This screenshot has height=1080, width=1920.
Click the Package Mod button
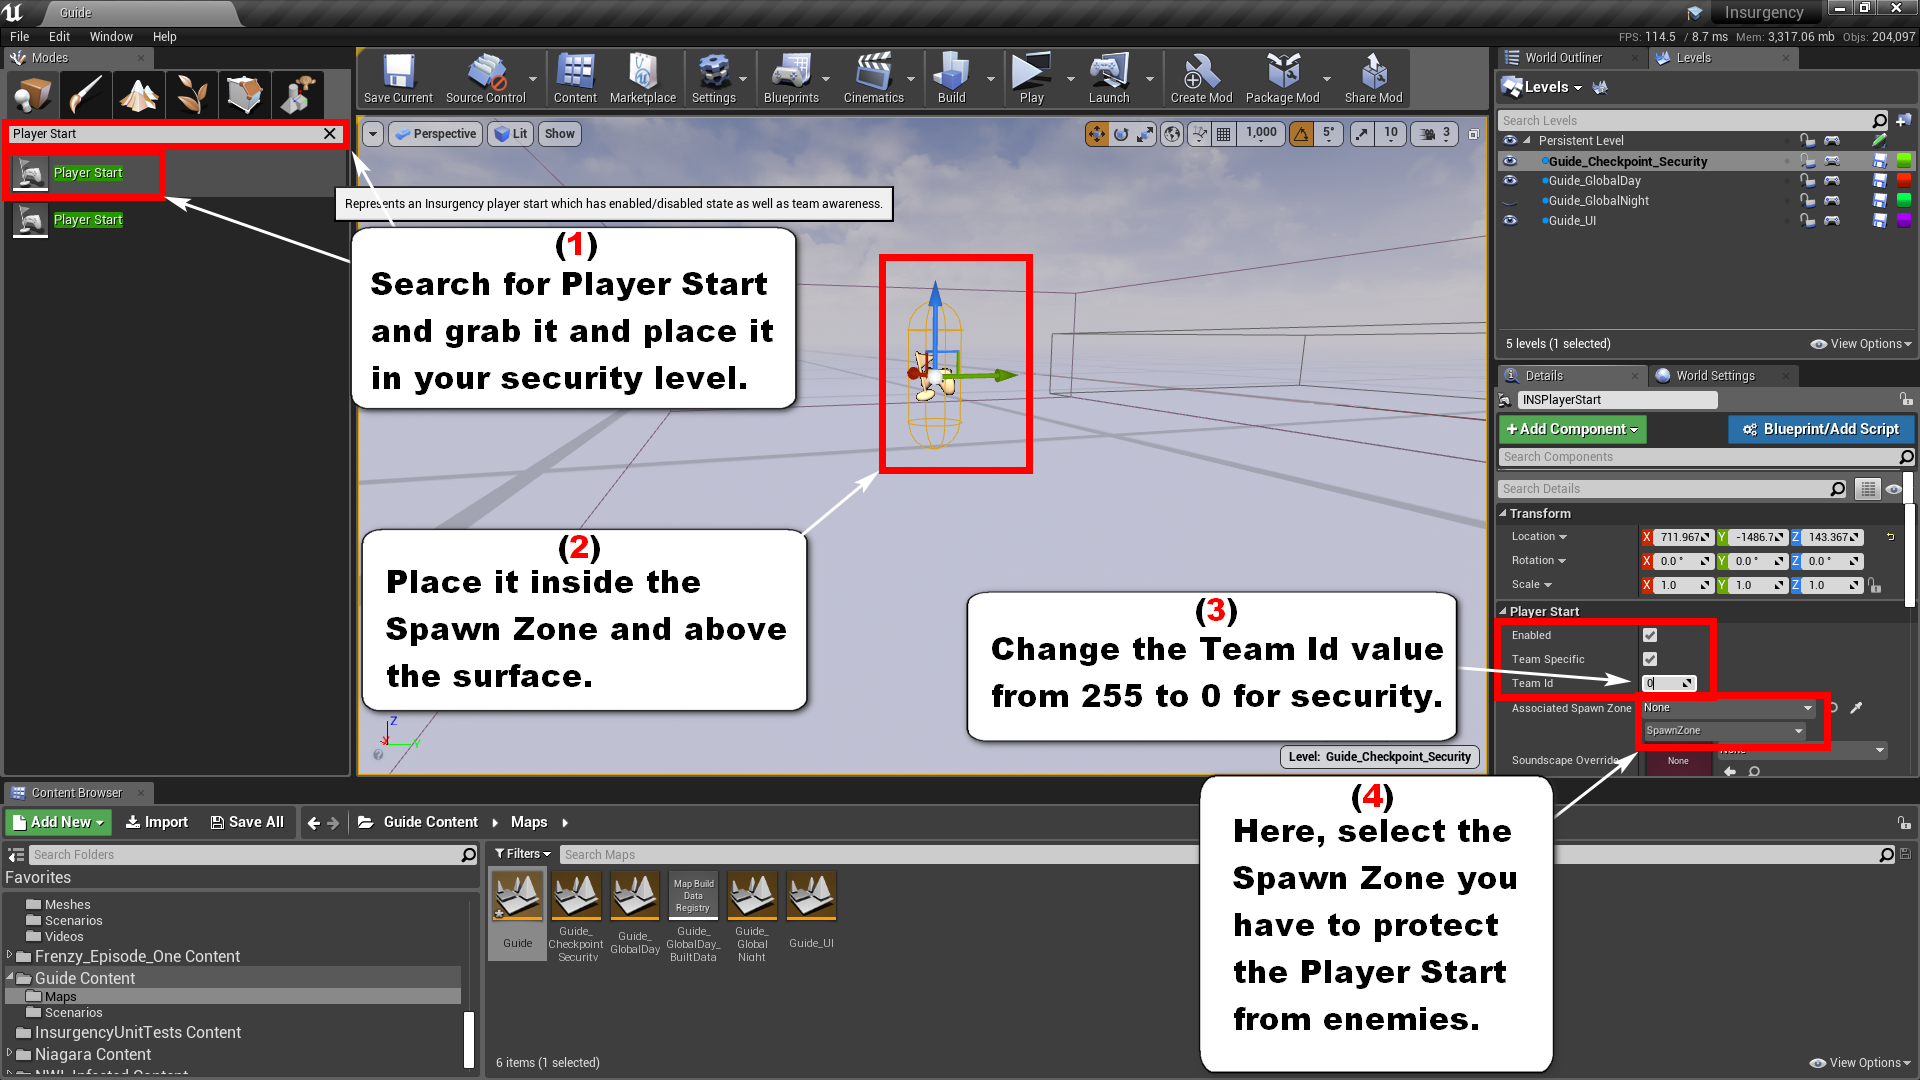(x=1282, y=78)
